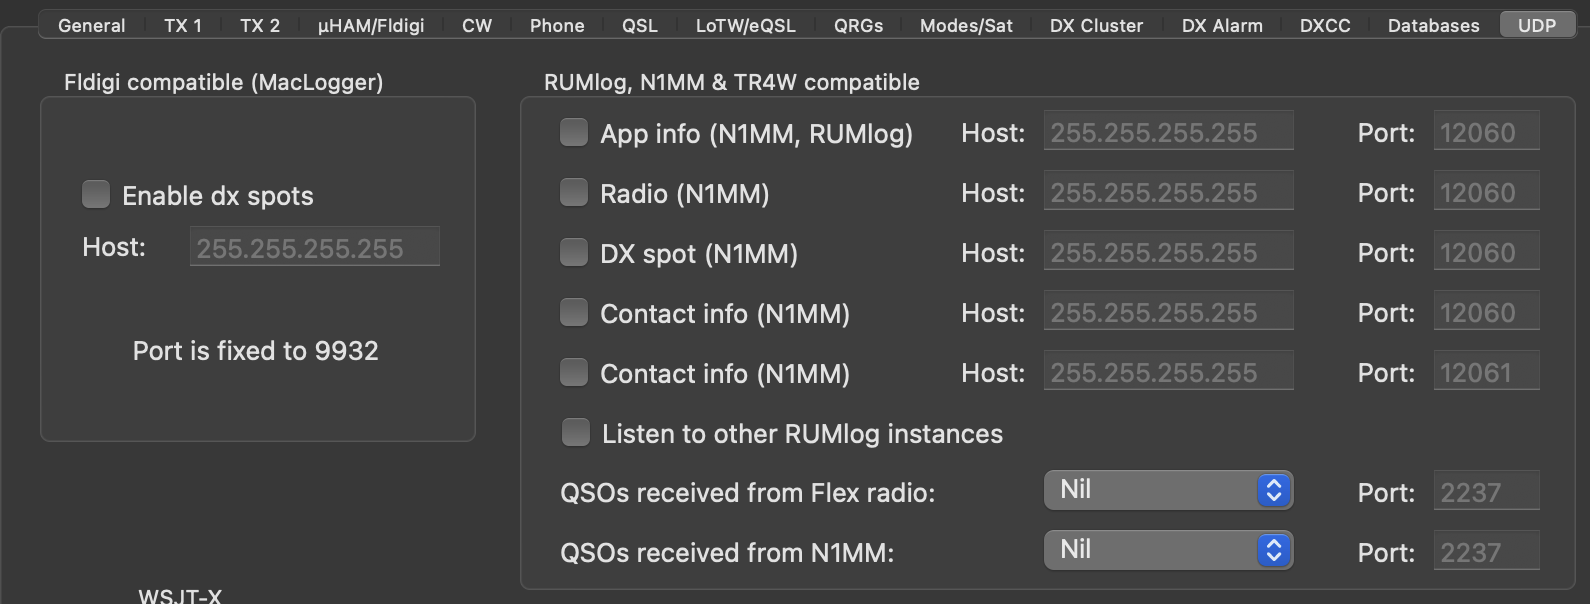Check Listen to other RUMlog instances
The image size is (1590, 604).
[x=576, y=433]
